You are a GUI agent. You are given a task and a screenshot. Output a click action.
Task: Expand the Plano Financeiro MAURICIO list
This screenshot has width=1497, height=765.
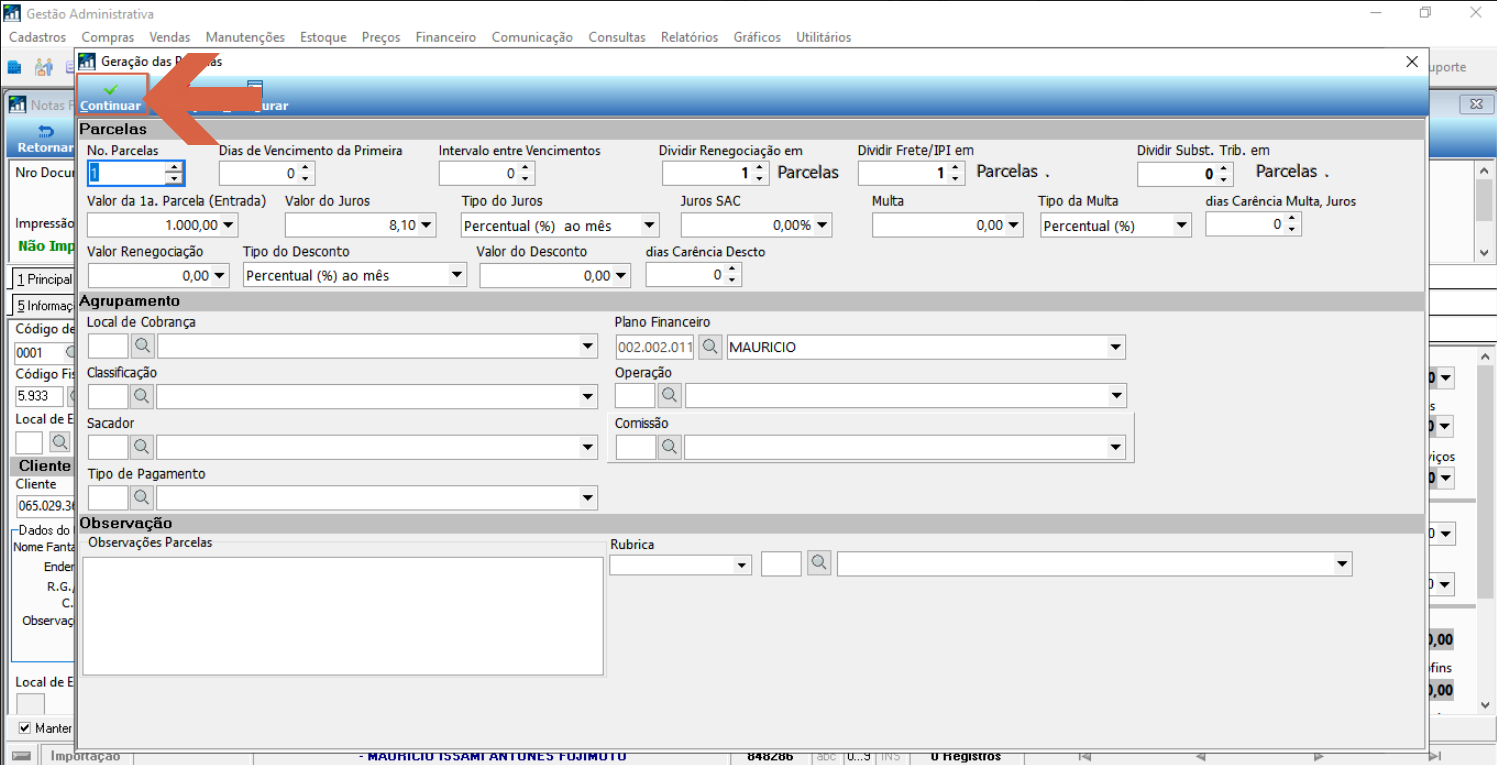(1116, 348)
